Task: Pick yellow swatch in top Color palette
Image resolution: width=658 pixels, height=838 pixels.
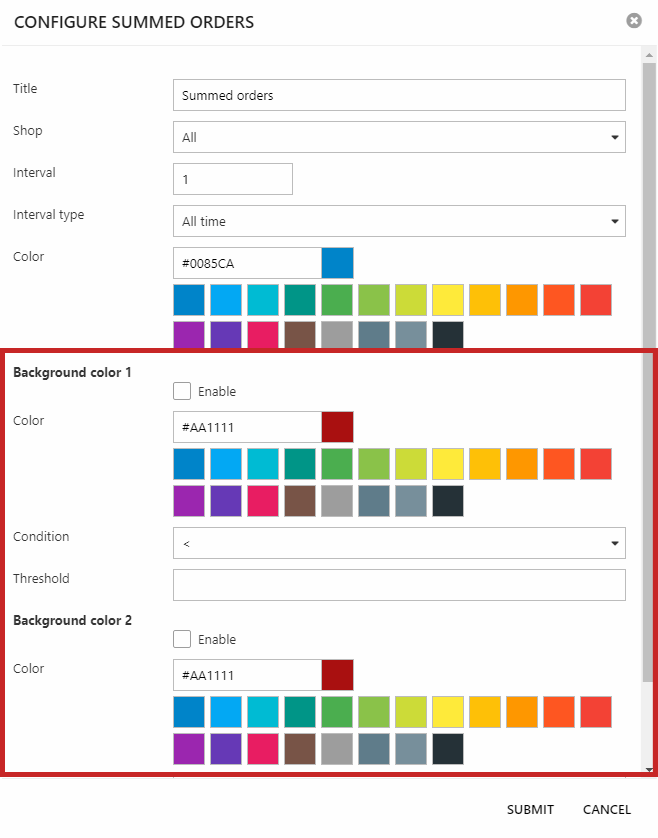Action: tap(448, 300)
